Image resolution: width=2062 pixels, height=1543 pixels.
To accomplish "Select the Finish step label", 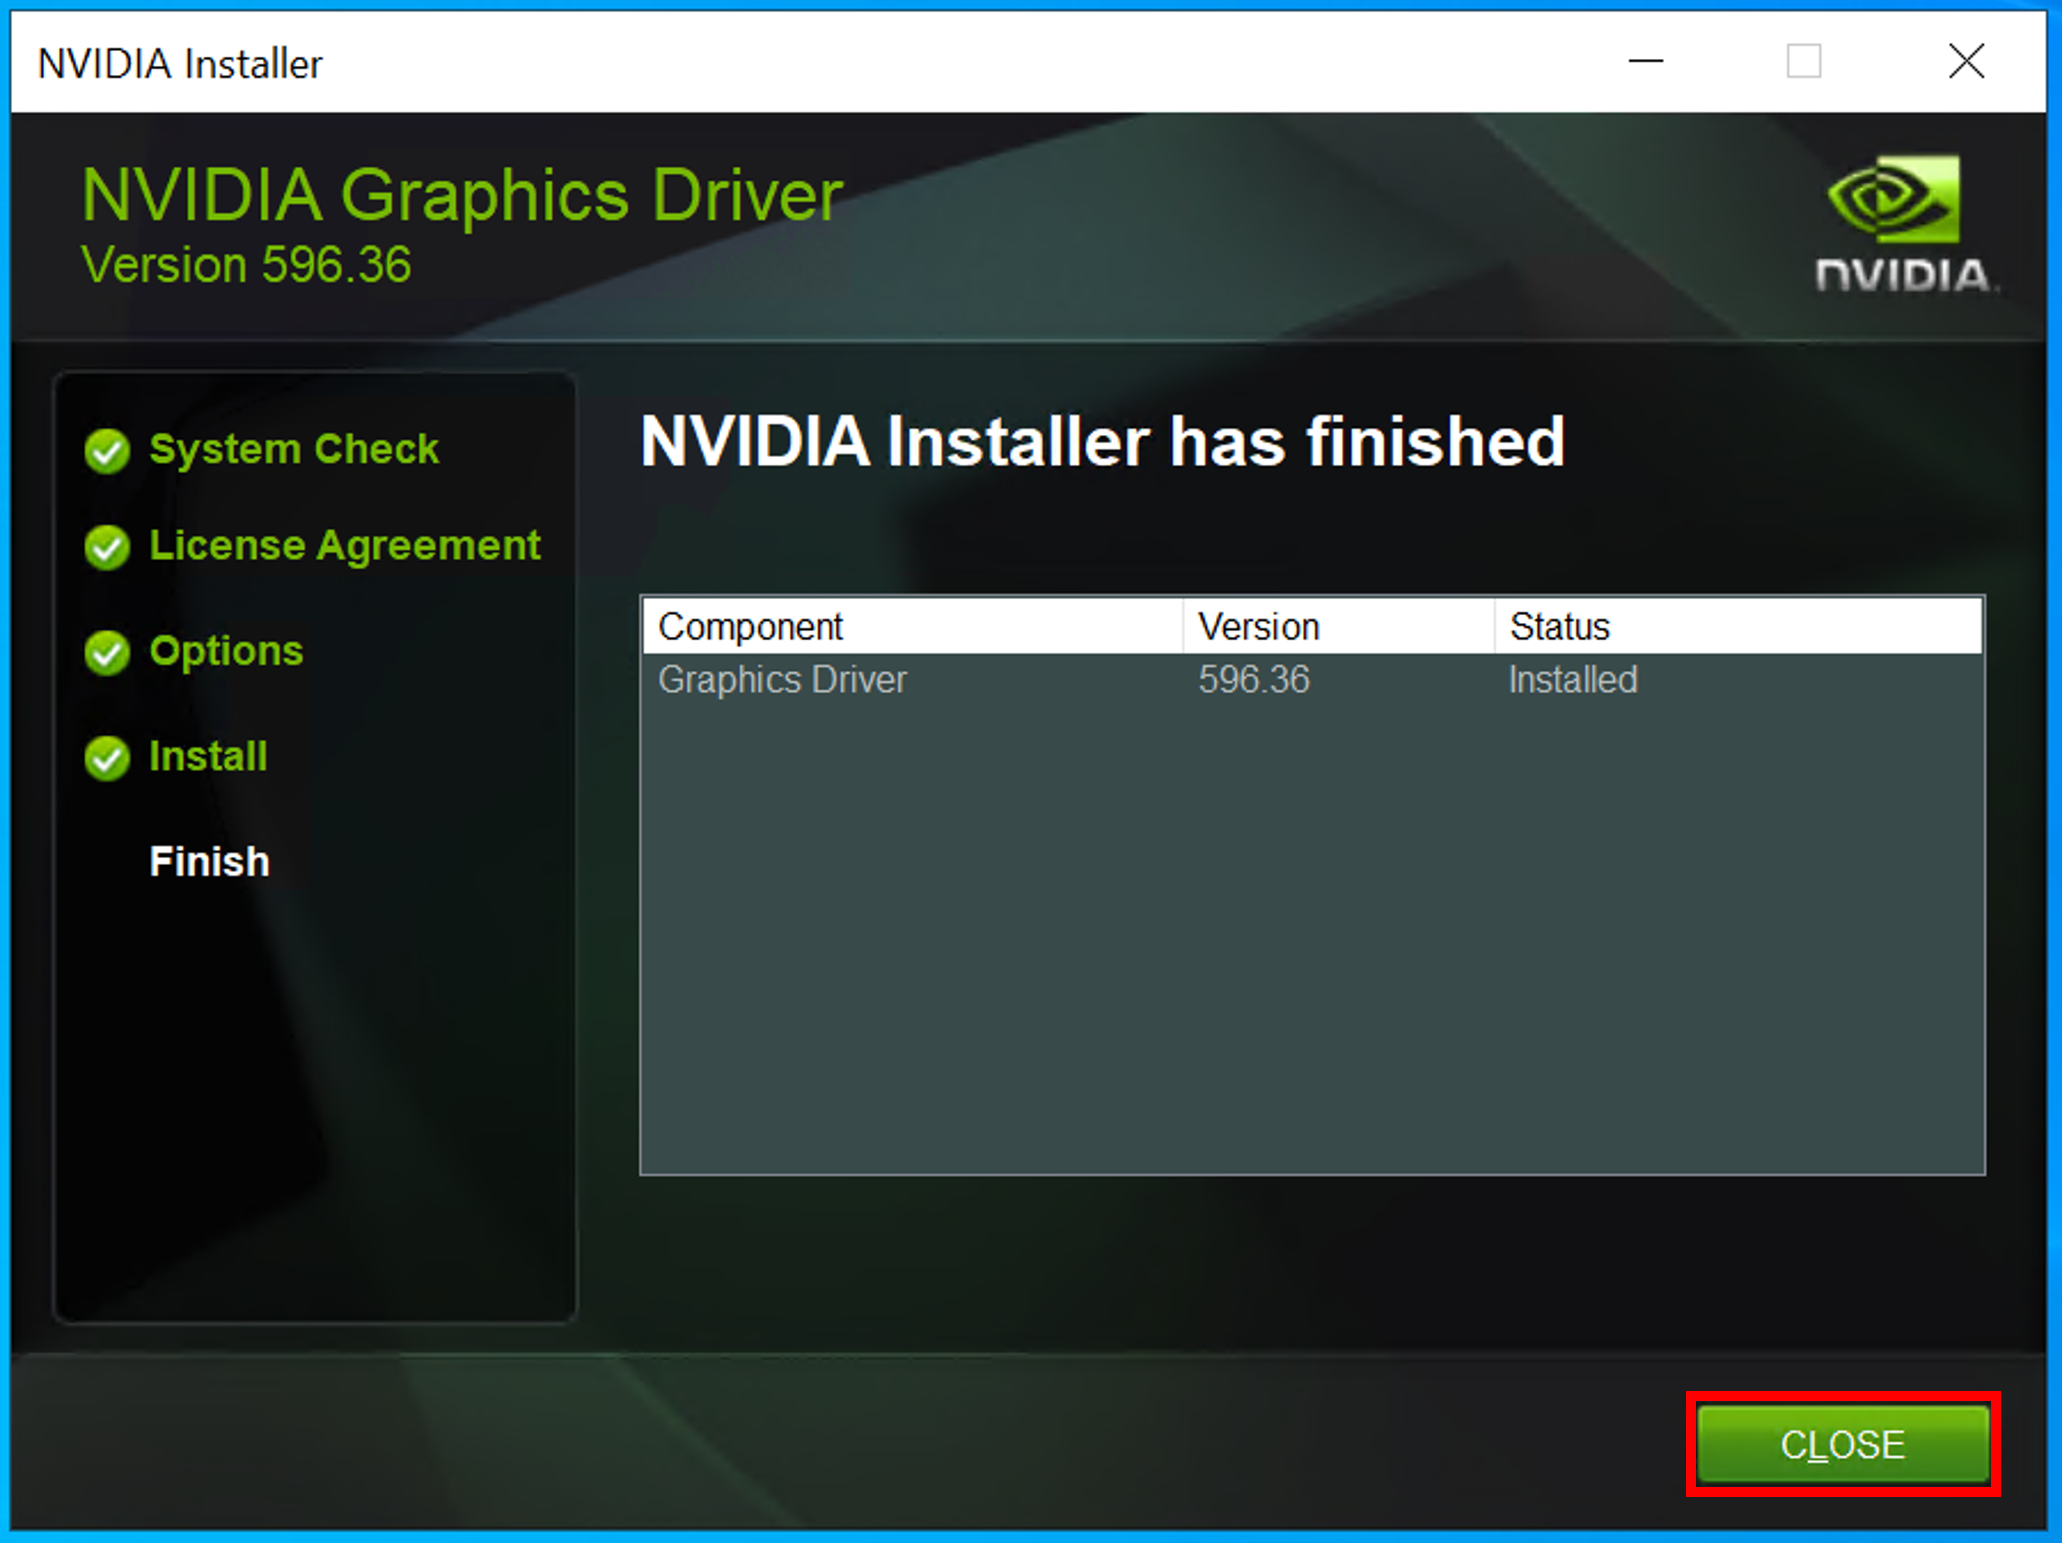I will (x=209, y=861).
